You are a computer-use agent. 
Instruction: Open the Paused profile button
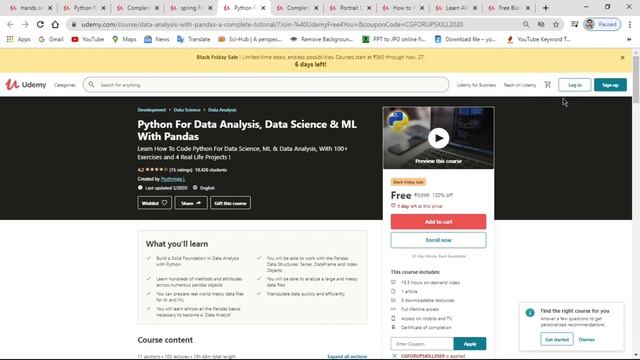tap(602, 24)
